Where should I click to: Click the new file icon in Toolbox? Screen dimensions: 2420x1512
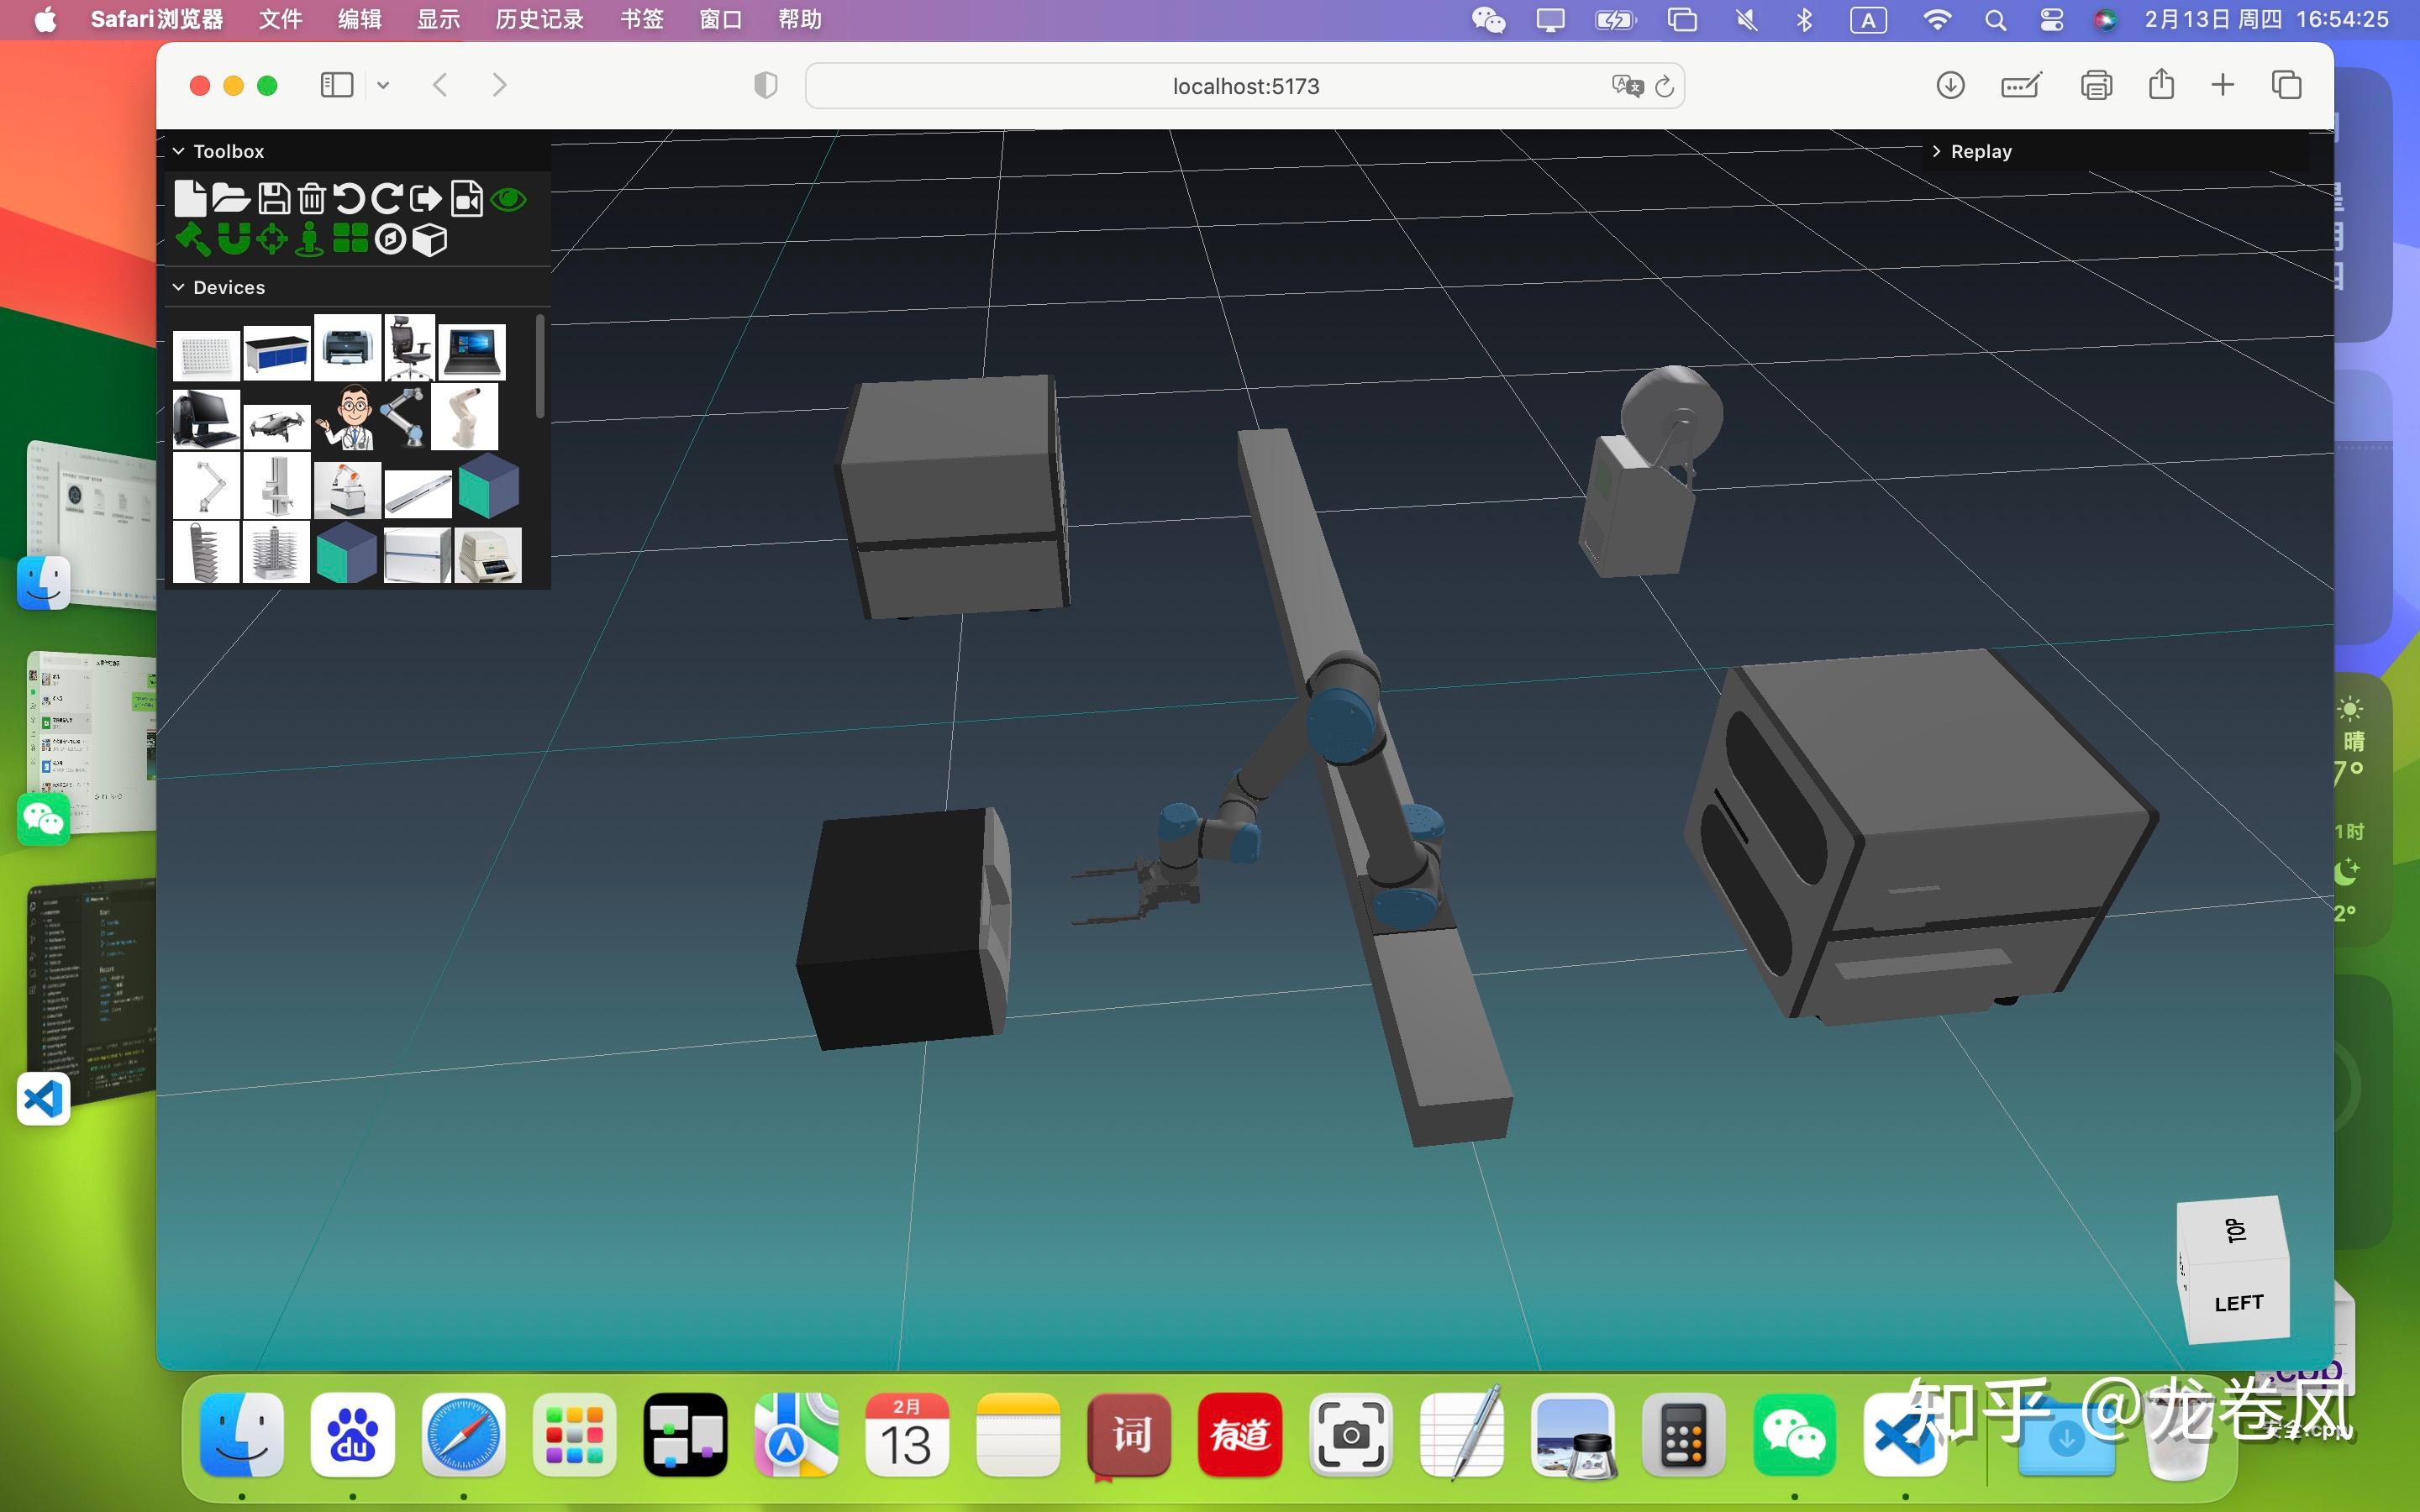190,199
